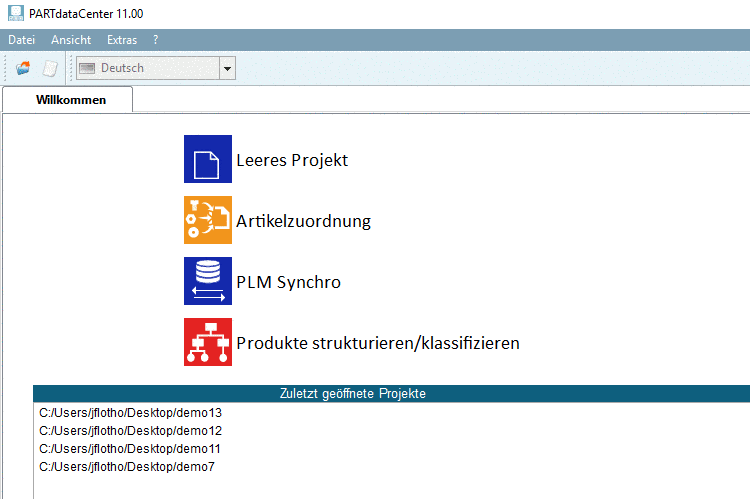750x499 pixels.
Task: Click the PLM Synchro database icon
Action: (208, 281)
